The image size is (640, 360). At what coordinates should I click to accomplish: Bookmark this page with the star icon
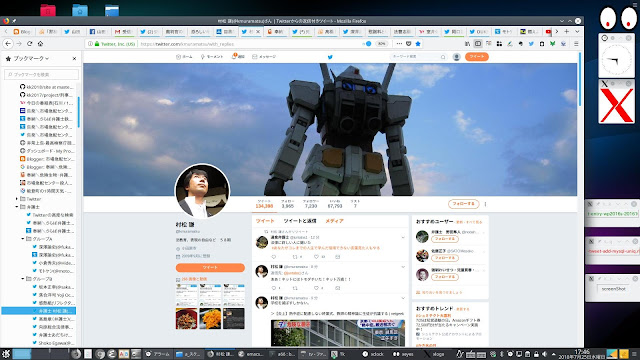pos(418,44)
